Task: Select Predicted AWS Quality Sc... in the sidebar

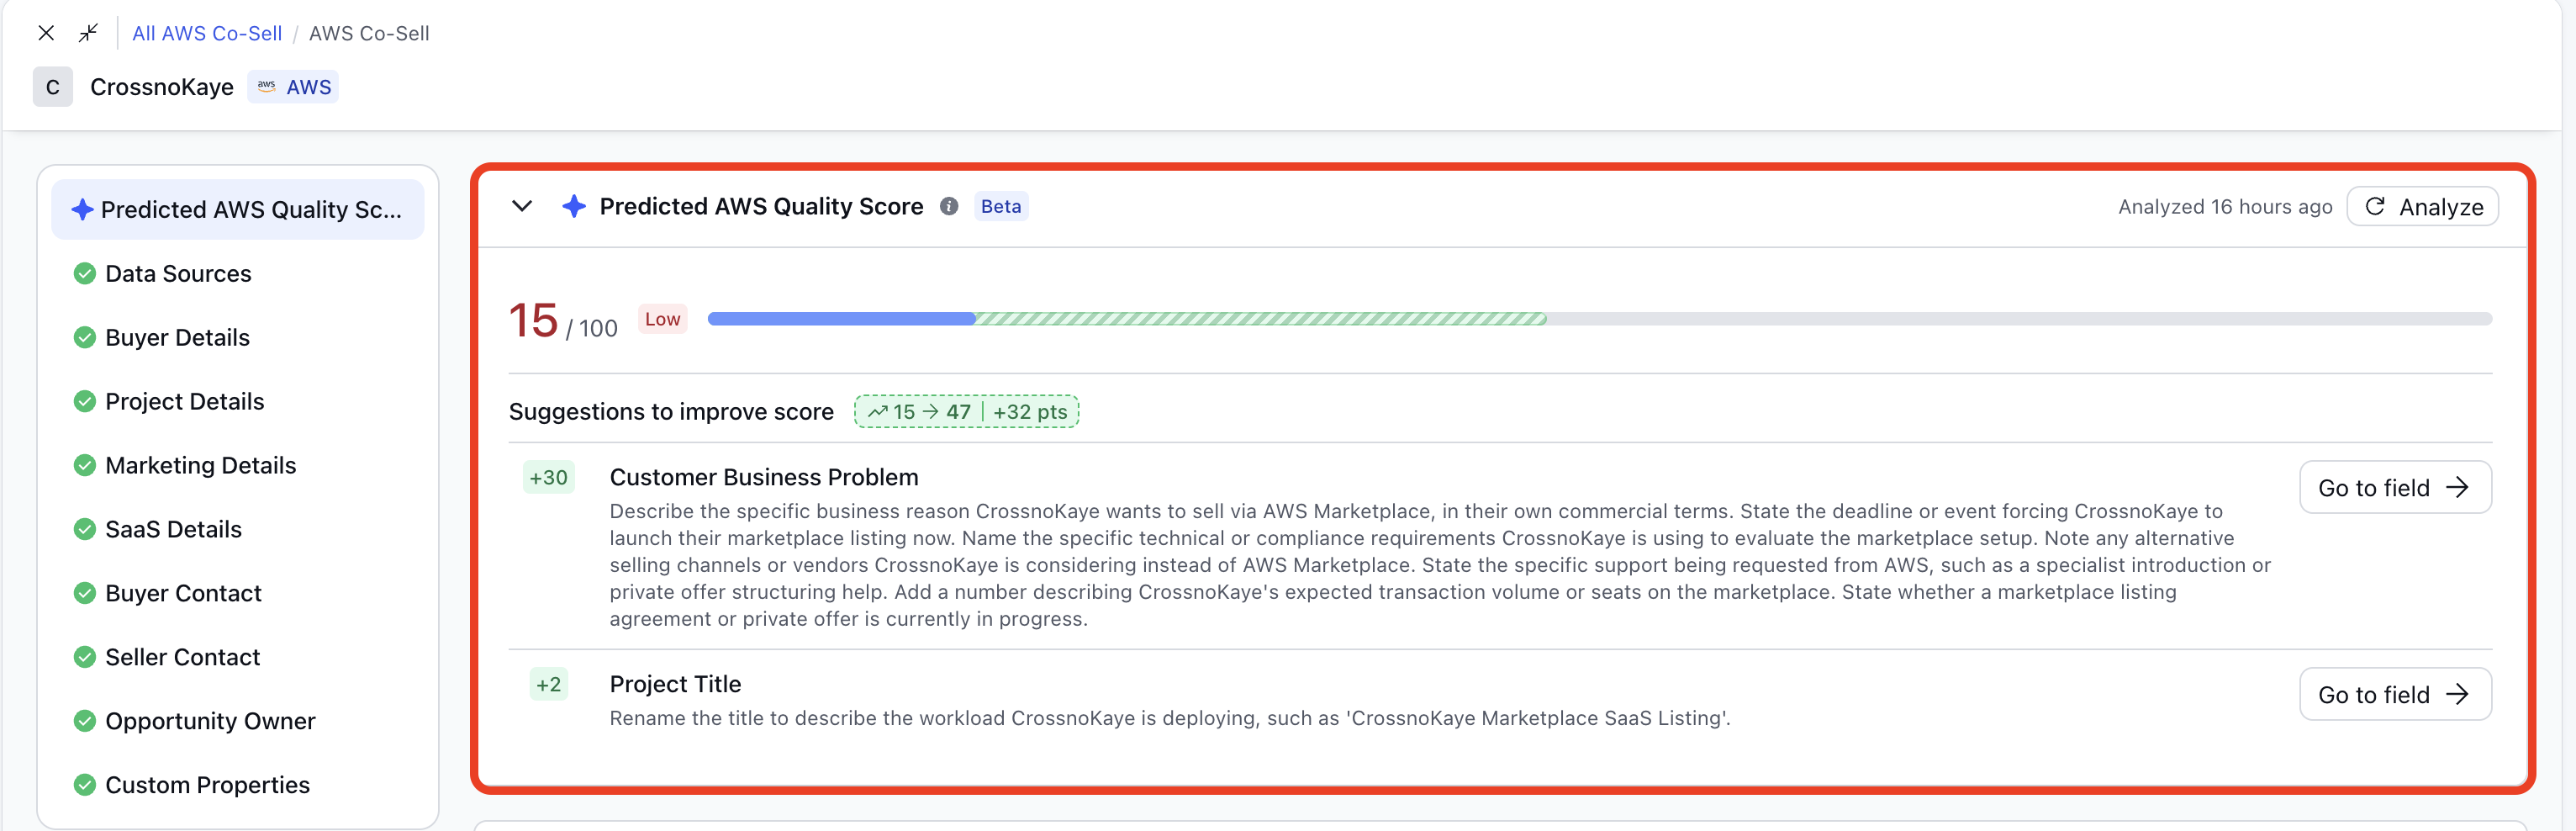Action: coord(238,209)
